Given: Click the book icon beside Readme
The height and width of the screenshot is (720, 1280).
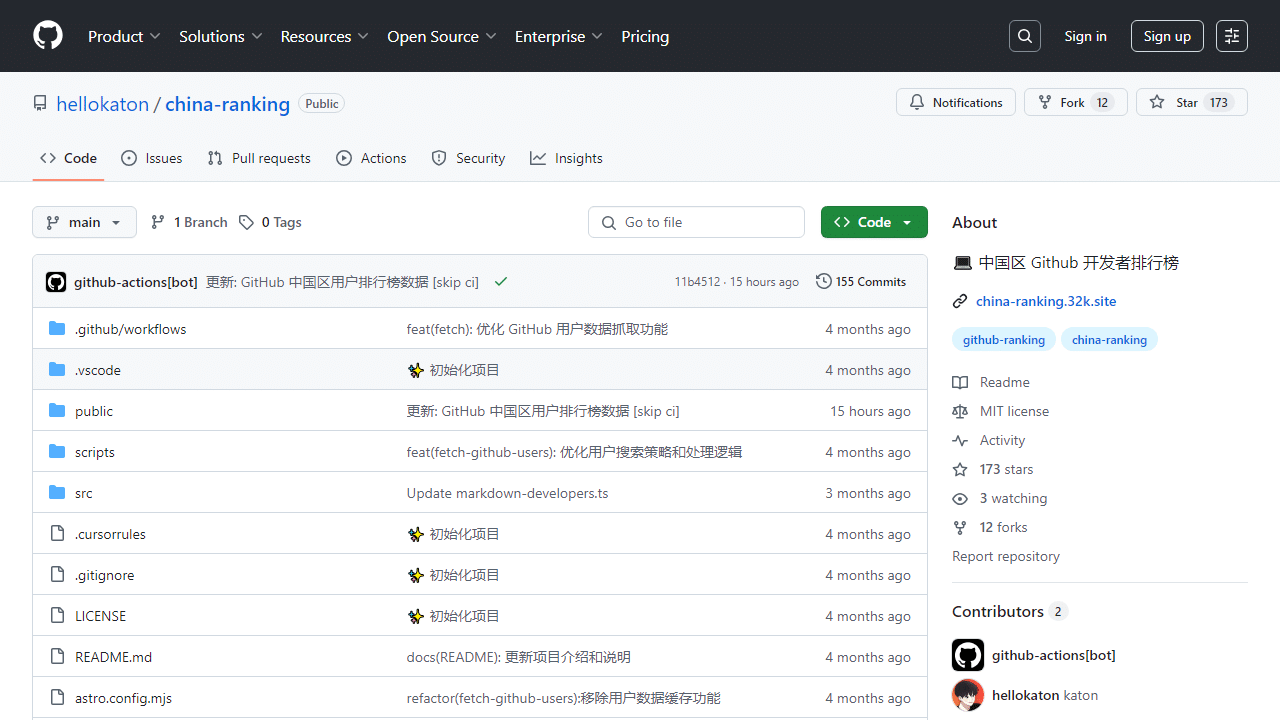Looking at the screenshot, I should 960,382.
